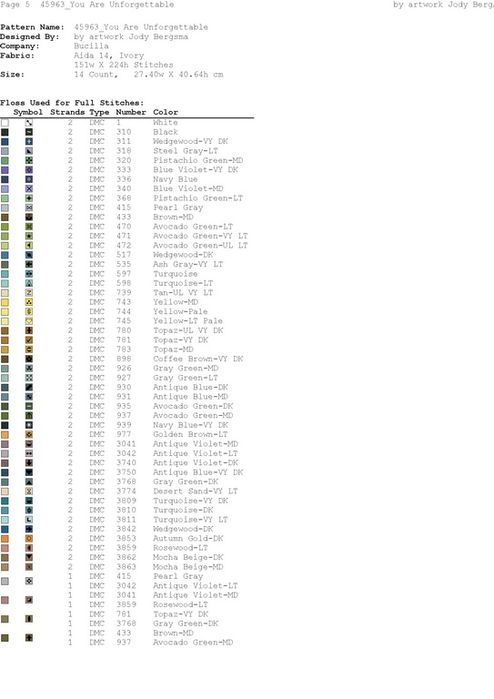
Task: Click the floss number '3810'
Action: [x=126, y=510]
